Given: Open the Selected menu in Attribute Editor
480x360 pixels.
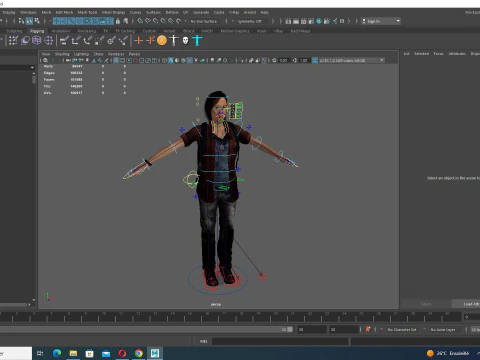Looking at the screenshot, I should click(x=422, y=54).
